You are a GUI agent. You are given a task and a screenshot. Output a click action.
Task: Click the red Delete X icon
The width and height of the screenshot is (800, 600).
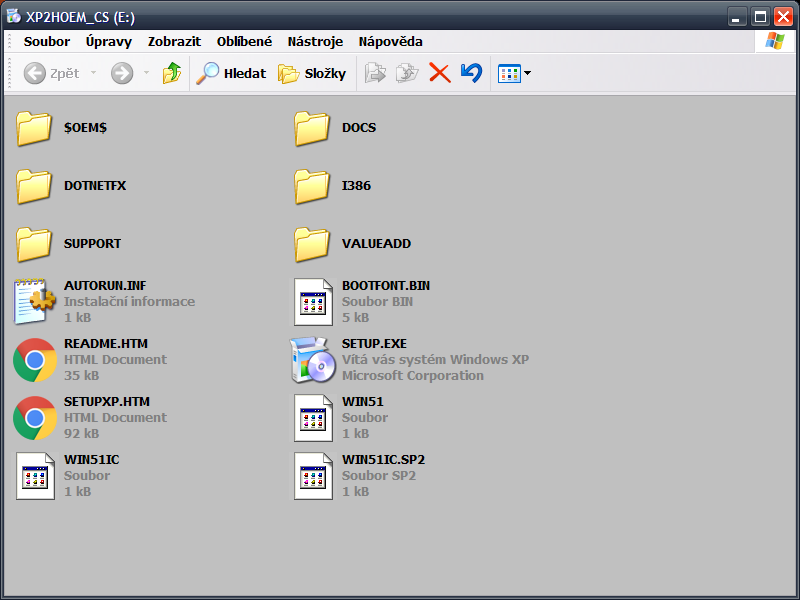(440, 73)
